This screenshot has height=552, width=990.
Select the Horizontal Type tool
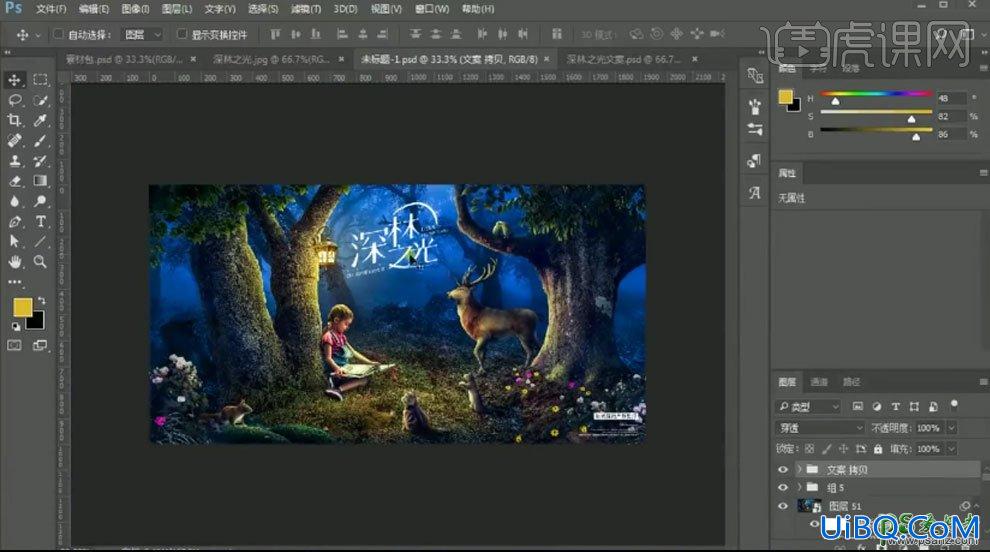[x=40, y=222]
